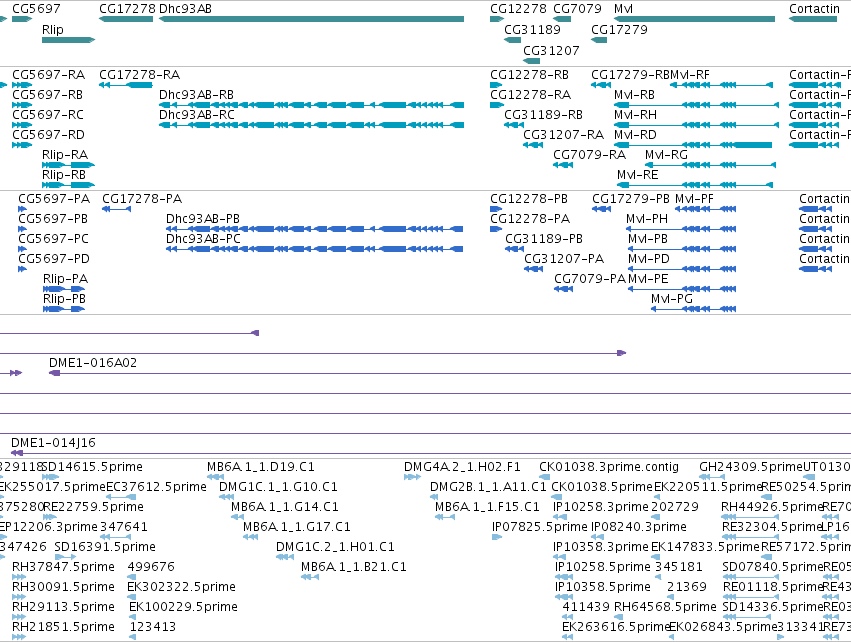Select the Mvl-PG protein glyph
Viewport: 851px width, 642px height.
(x=694, y=309)
